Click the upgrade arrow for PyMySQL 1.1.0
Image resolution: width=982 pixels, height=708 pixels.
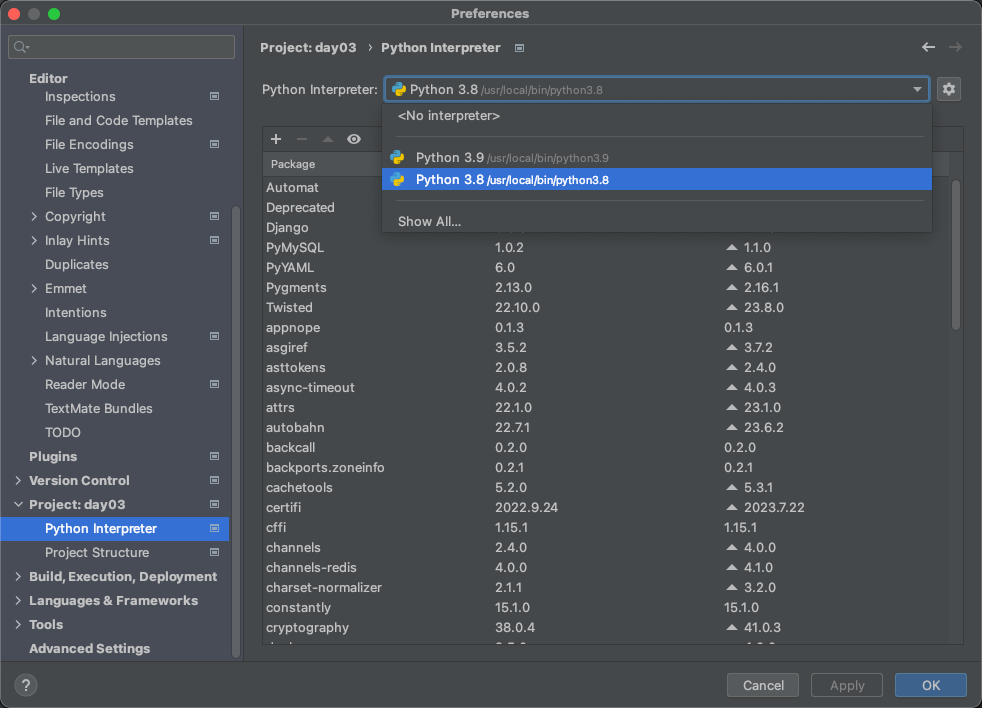click(x=731, y=247)
